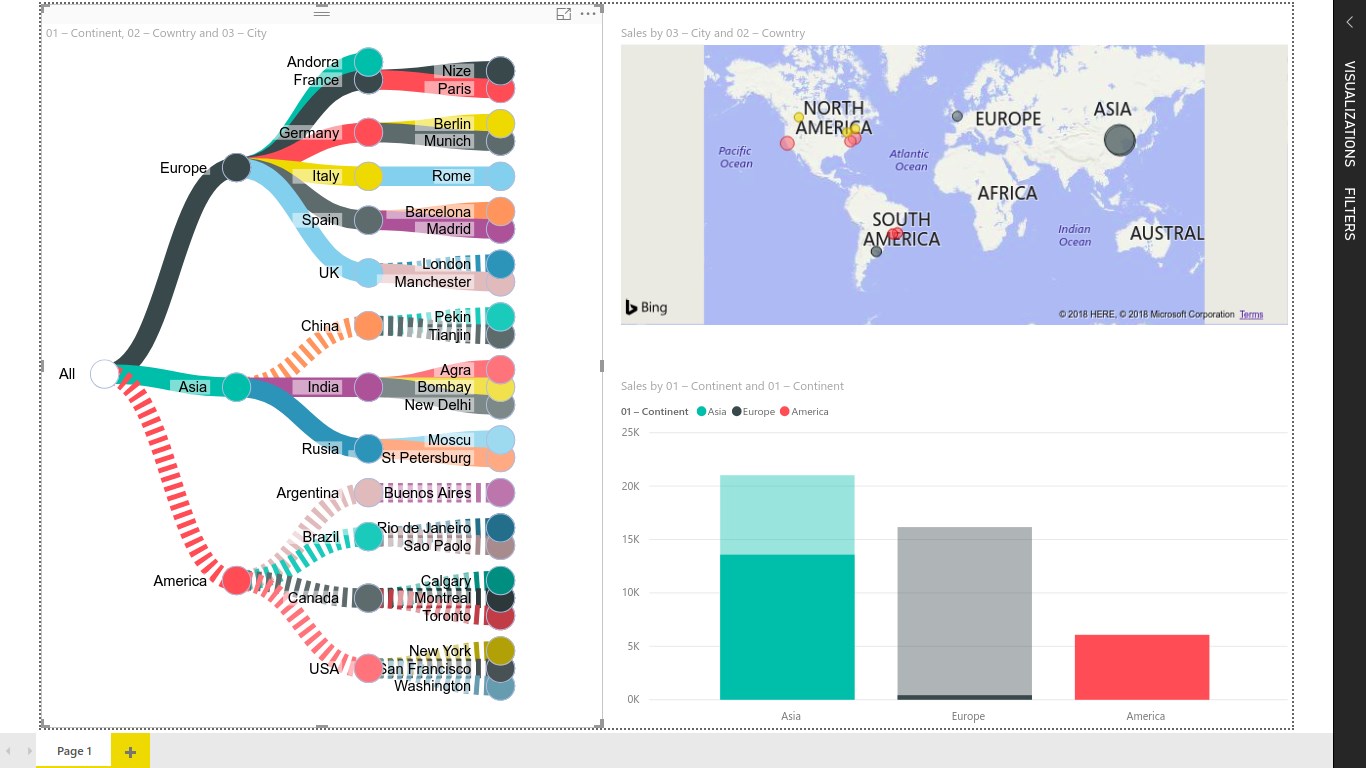Click the Europe bar in sales chart
Image resolution: width=1366 pixels, height=768 pixels.
964,613
